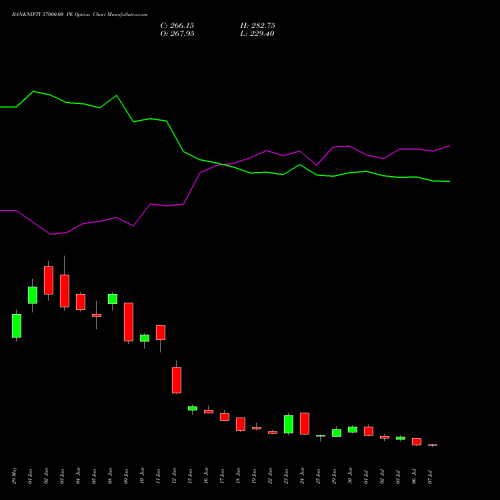Click the red candle above the 12 Jun label

pyautogui.click(x=177, y=380)
